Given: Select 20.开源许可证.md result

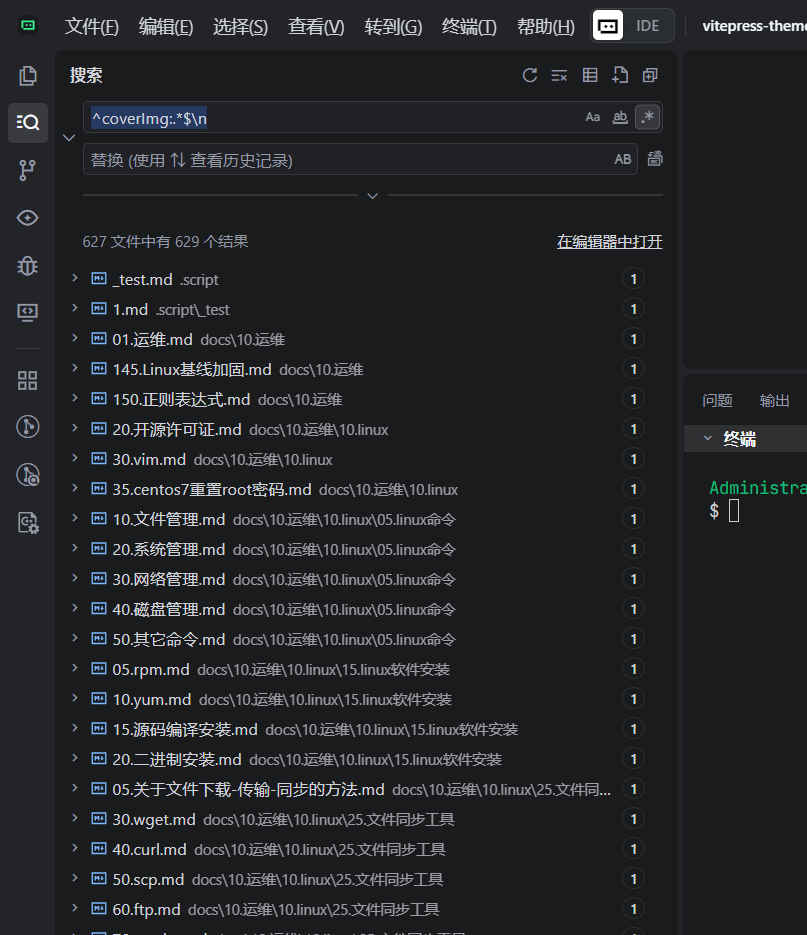Looking at the screenshot, I should pyautogui.click(x=358, y=429).
